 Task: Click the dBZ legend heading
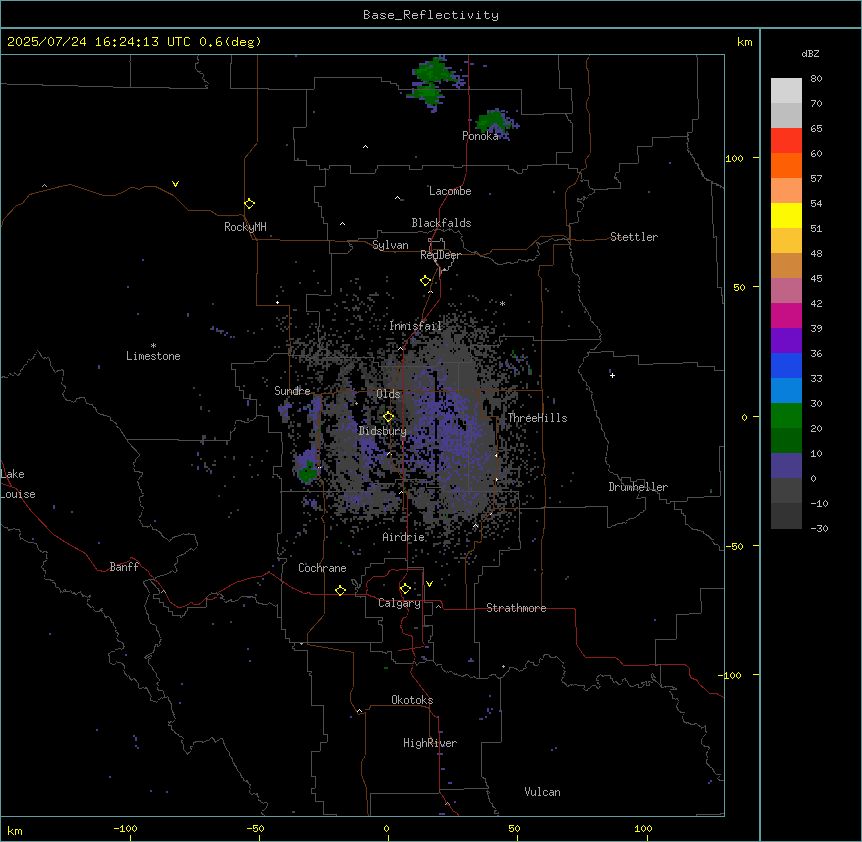click(x=810, y=53)
